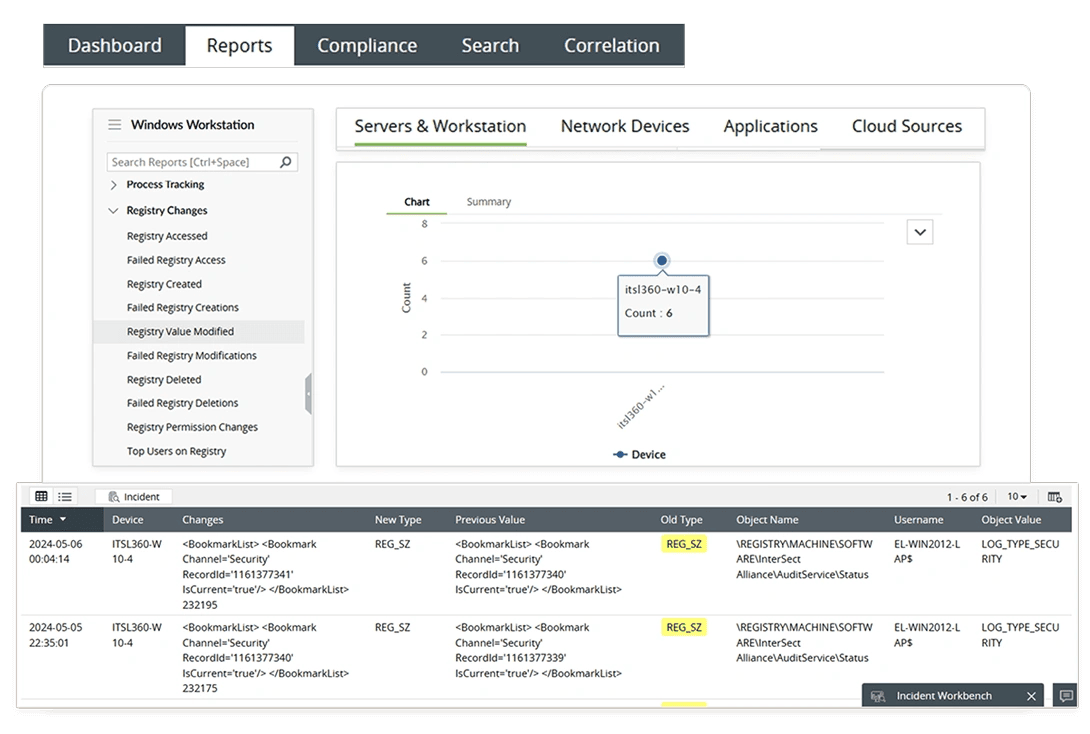The image size is (1090, 734).
Task: Select the Summary tab above the chart
Action: tap(488, 202)
